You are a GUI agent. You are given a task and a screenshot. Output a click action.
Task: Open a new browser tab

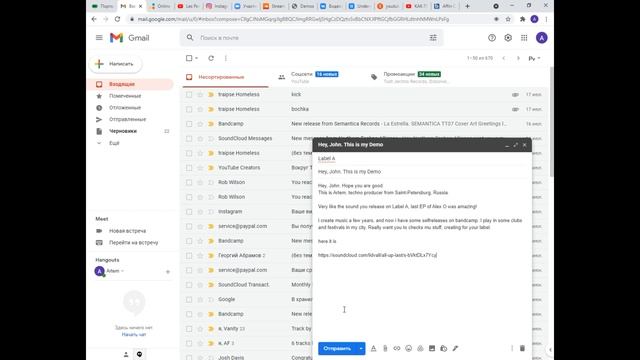pos(467,6)
